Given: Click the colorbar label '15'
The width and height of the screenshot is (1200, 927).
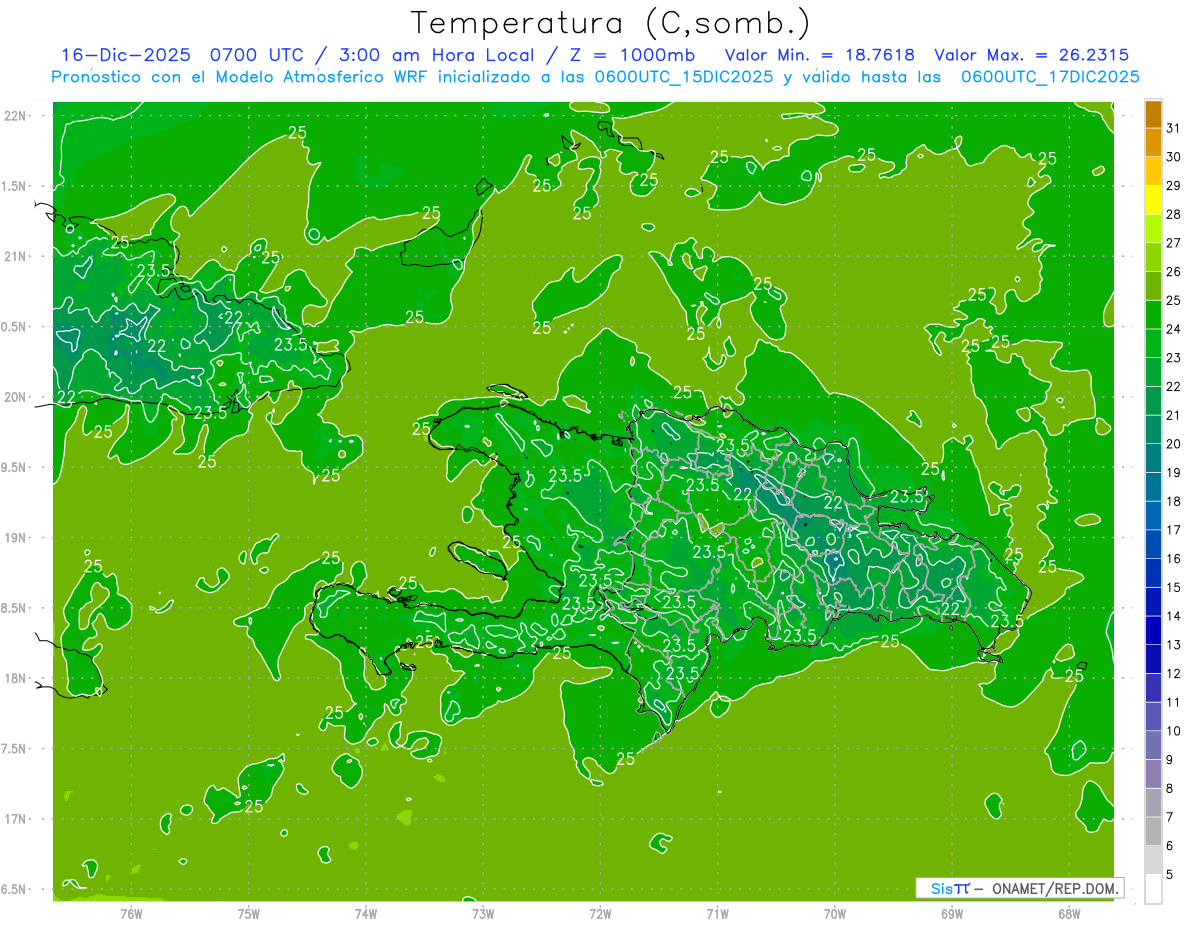Looking at the screenshot, I should pos(1174,588).
